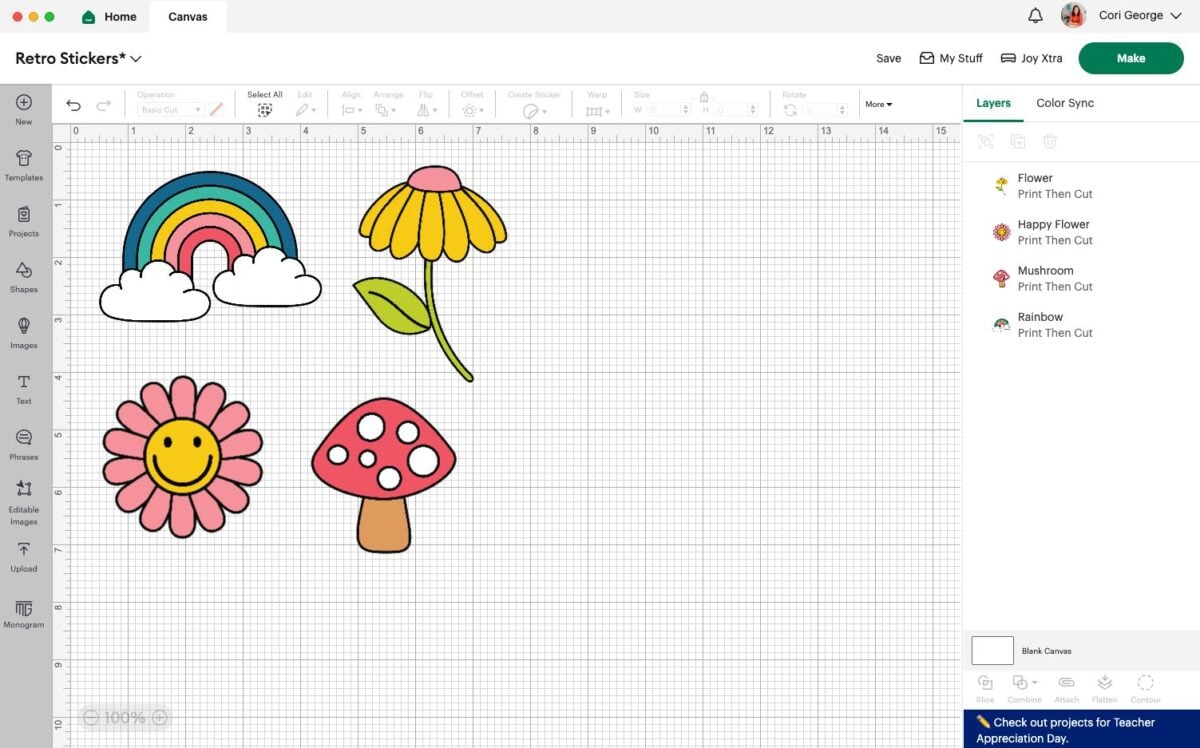Click the Select All icon
This screenshot has width=1200, height=748.
point(265,110)
